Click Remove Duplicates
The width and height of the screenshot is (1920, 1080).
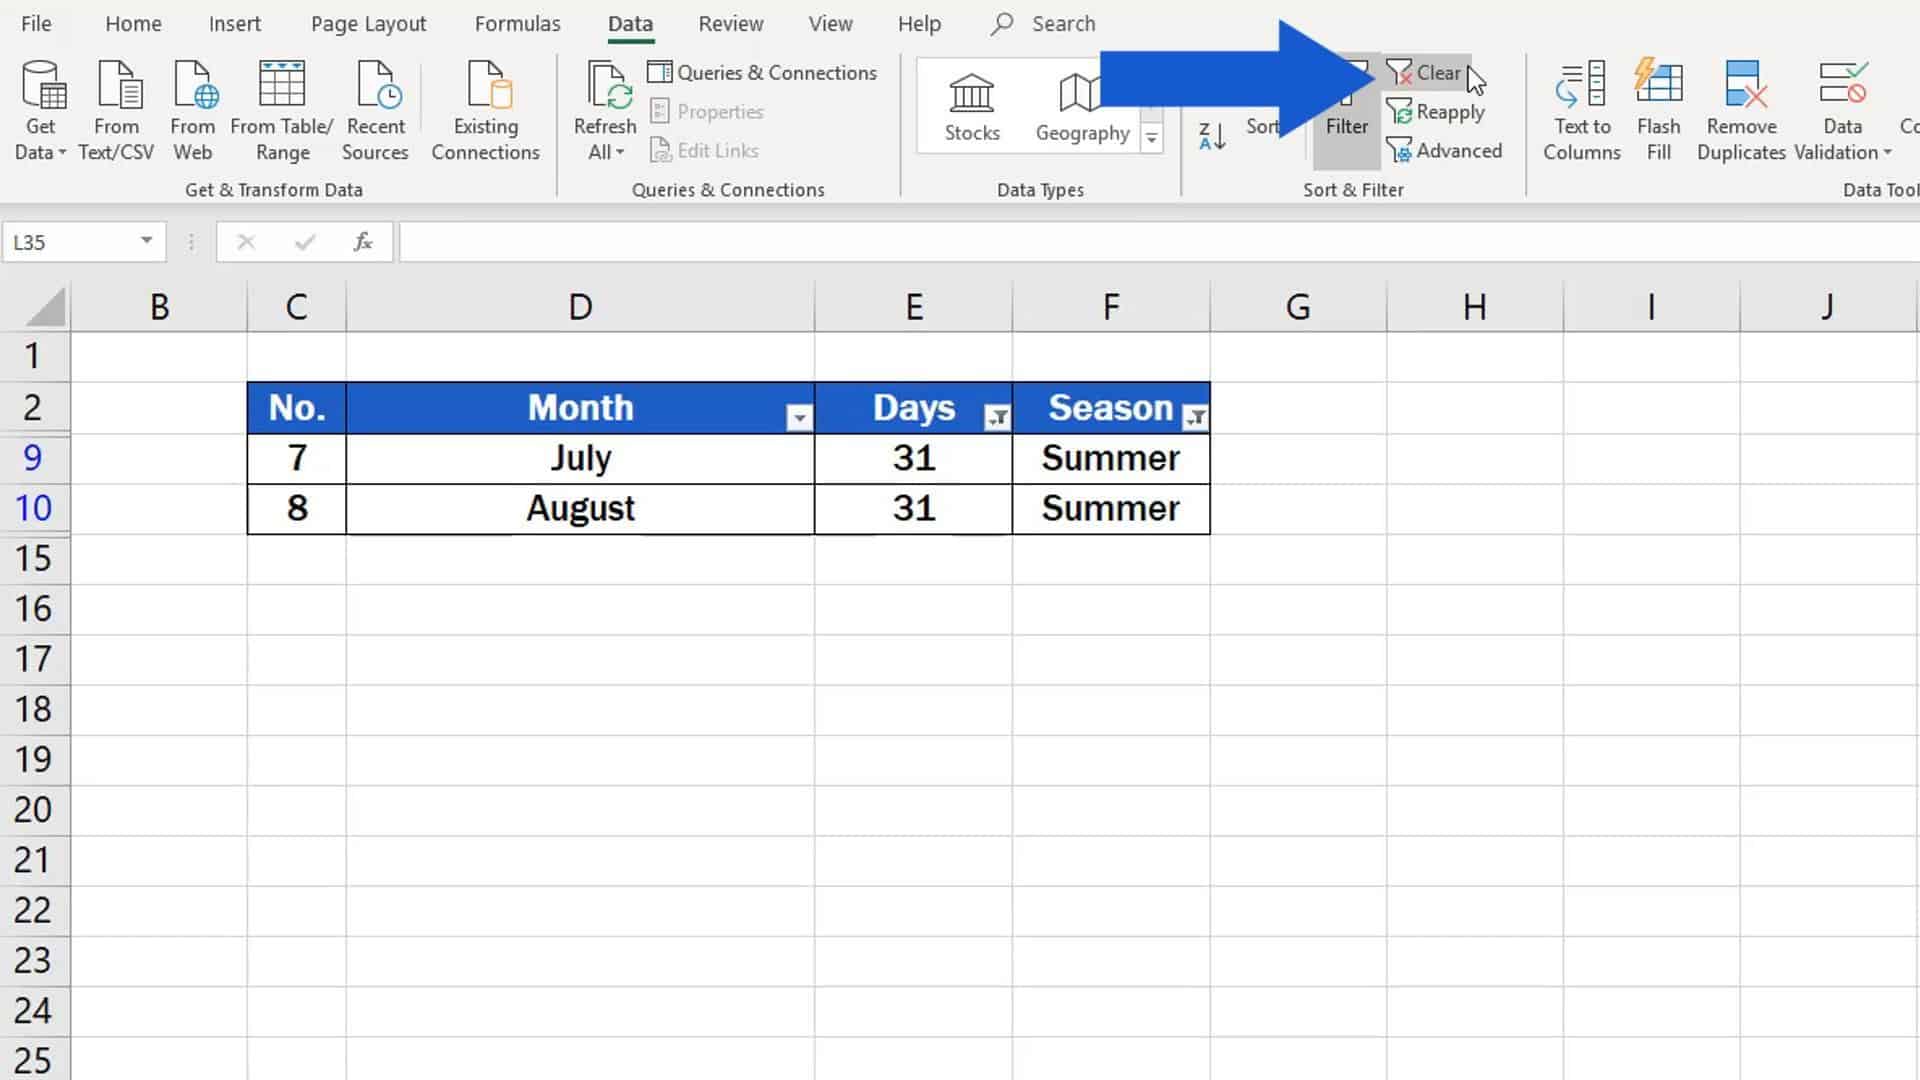[x=1741, y=110]
